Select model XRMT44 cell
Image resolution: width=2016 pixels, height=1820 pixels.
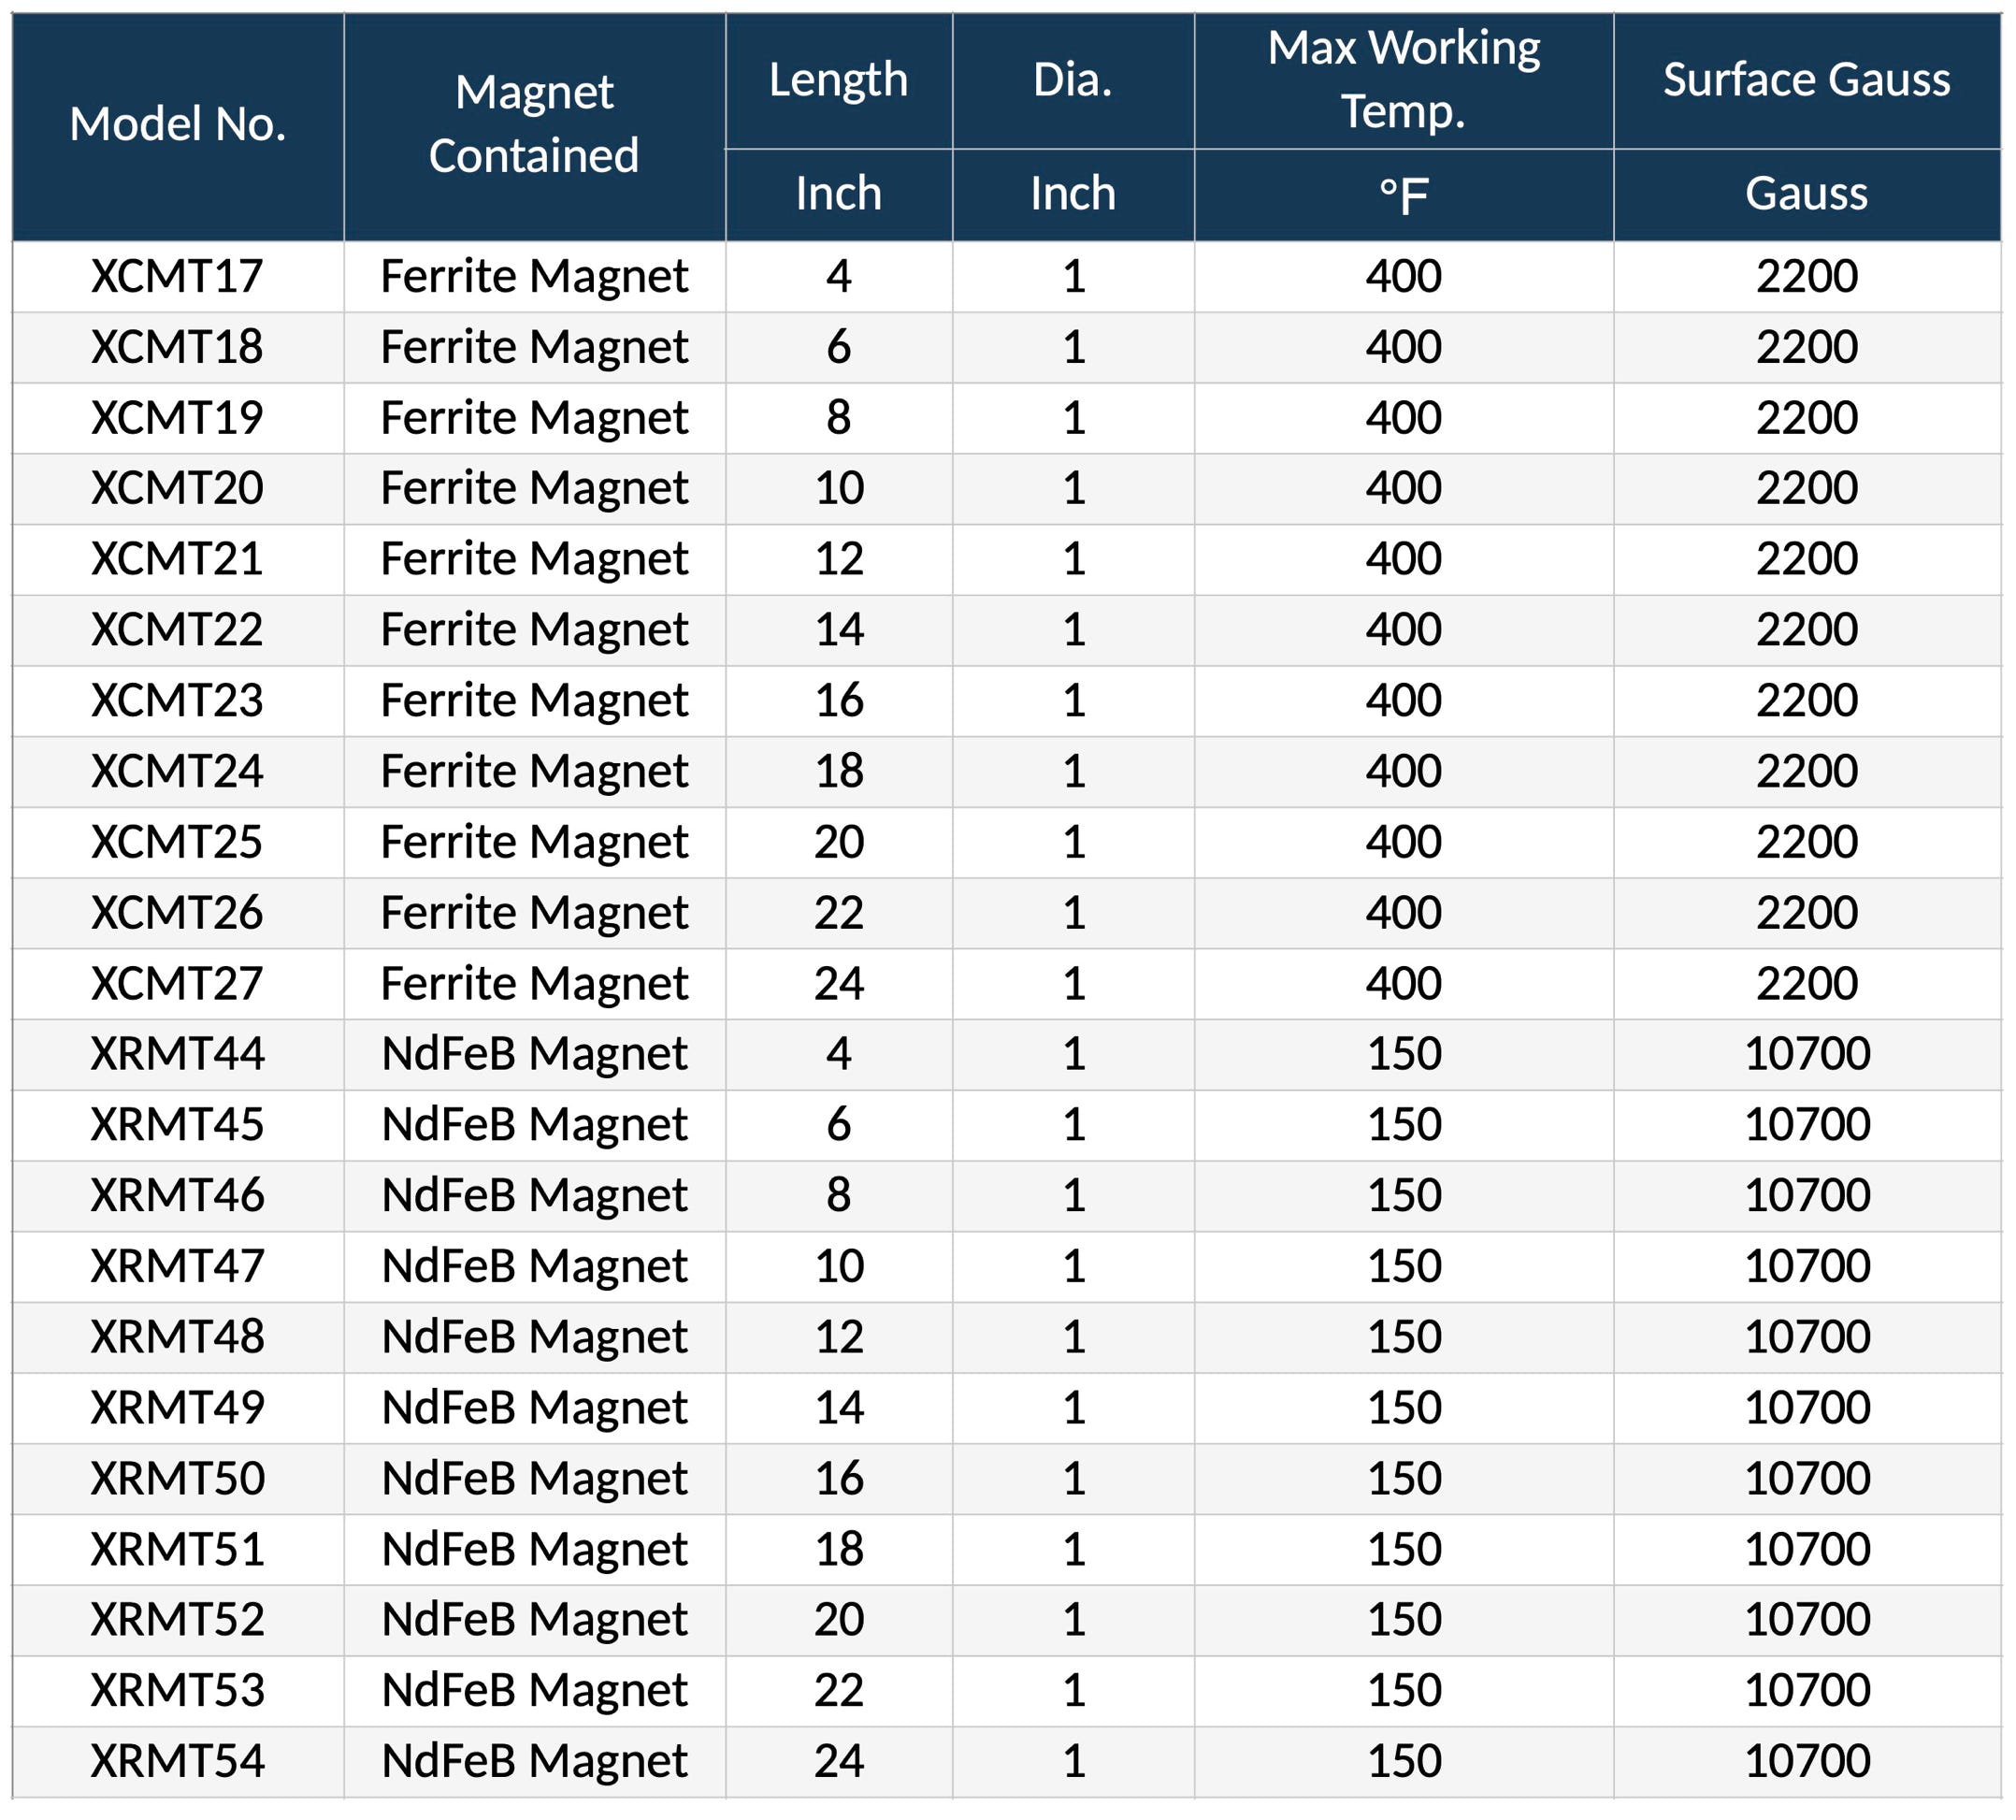point(178,1055)
